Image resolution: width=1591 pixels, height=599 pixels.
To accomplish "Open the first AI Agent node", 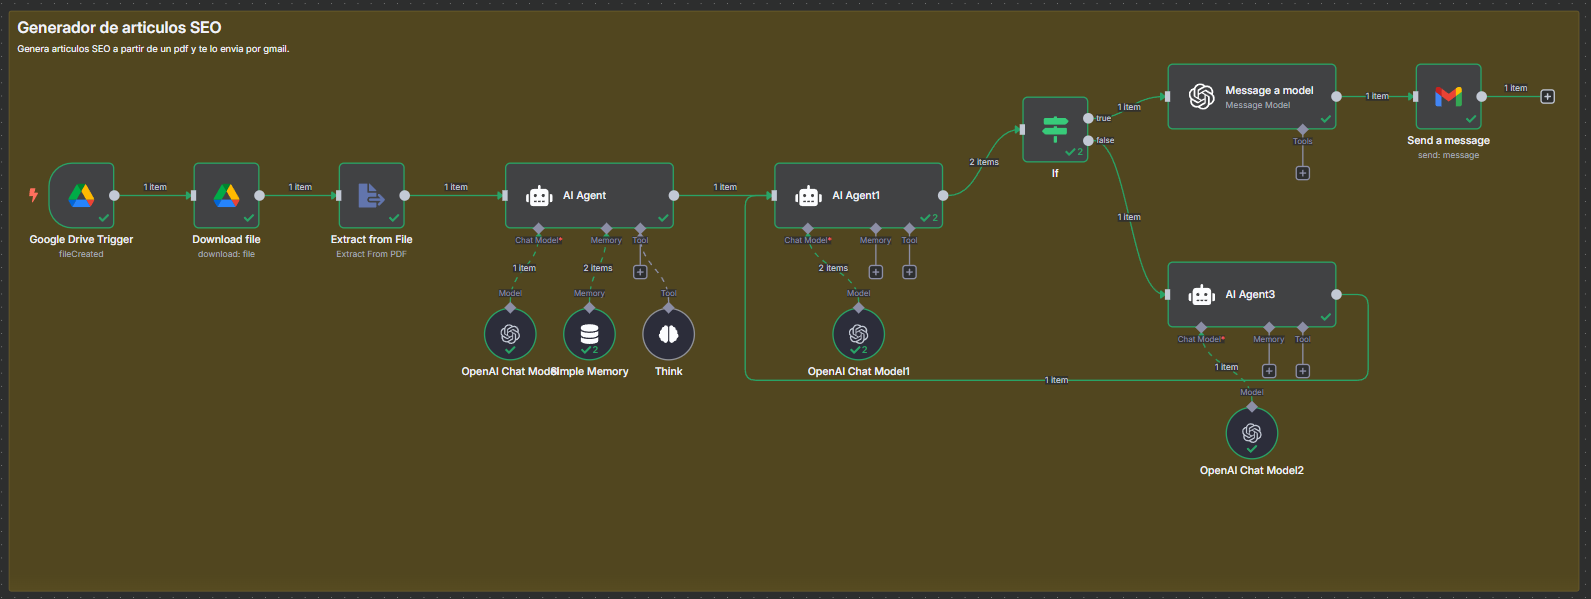I will pos(589,195).
